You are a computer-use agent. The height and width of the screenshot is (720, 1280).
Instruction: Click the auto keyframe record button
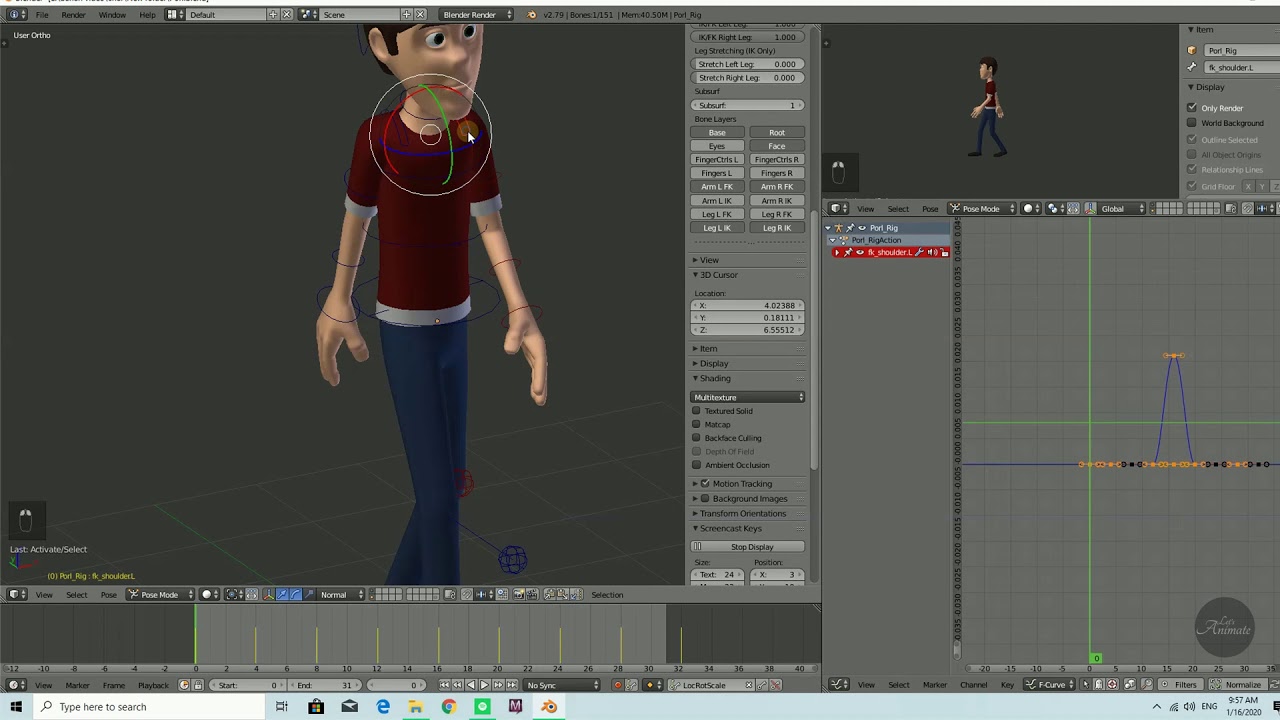point(617,685)
